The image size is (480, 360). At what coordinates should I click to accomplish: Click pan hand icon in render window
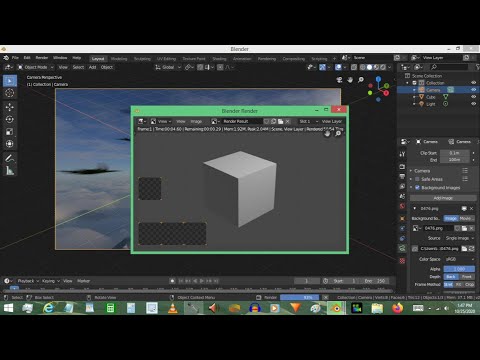tap(327, 134)
